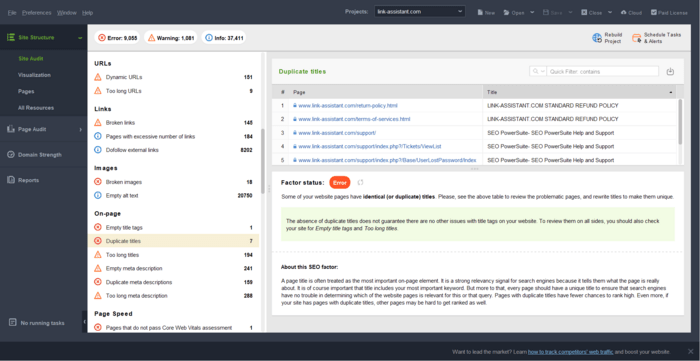Viewport: 700px width, 361px height.
Task: Open the Preferences menu
Action: point(37,13)
